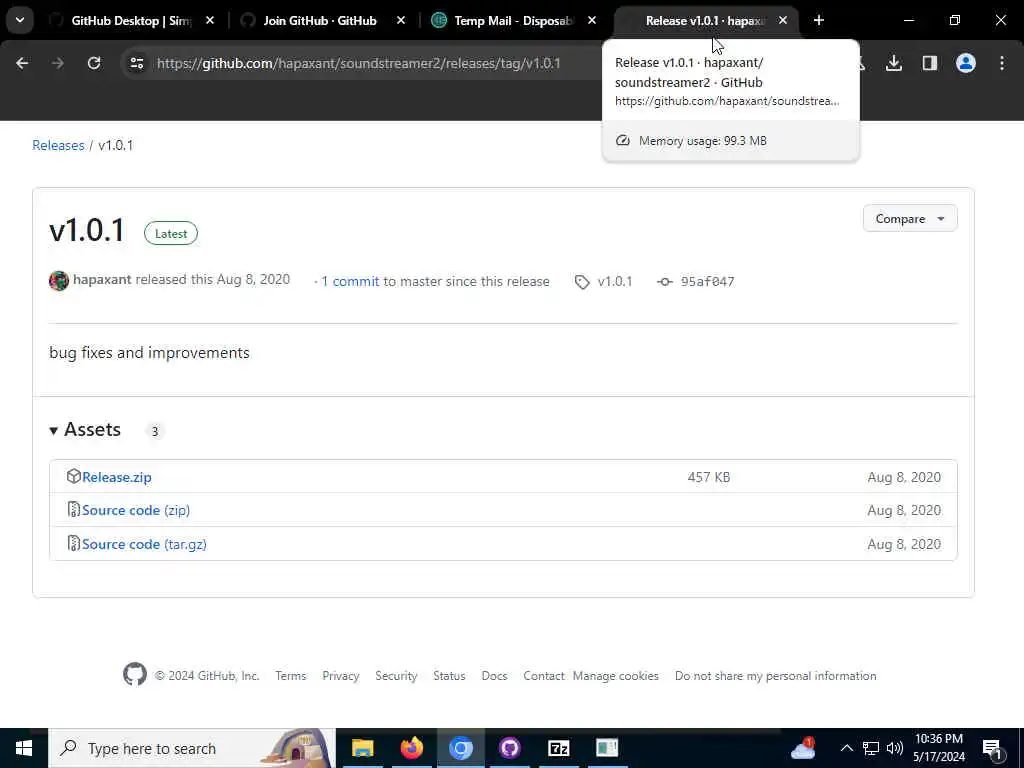The height and width of the screenshot is (768, 1024).
Task: Open the Privacy footer link
Action: pyautogui.click(x=341, y=676)
